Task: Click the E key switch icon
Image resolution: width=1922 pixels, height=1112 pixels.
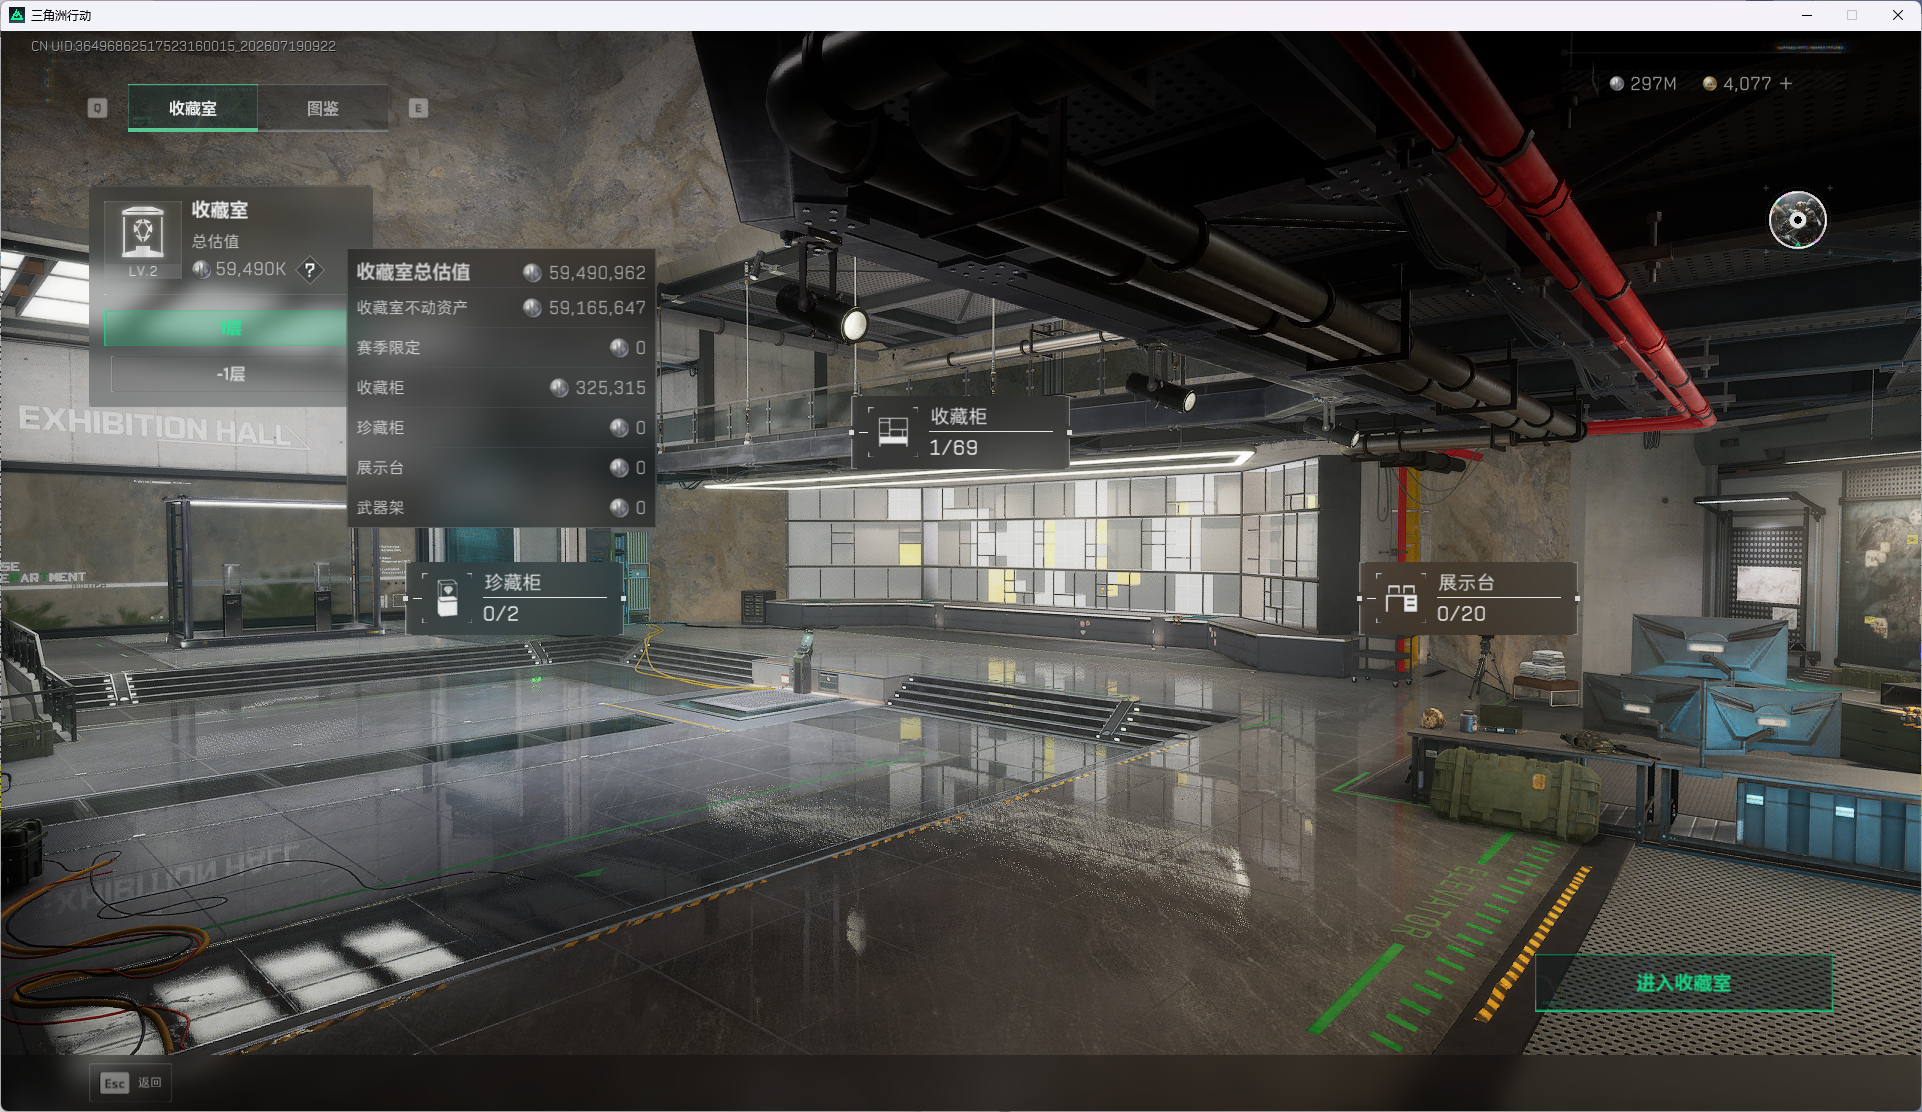Action: (418, 108)
